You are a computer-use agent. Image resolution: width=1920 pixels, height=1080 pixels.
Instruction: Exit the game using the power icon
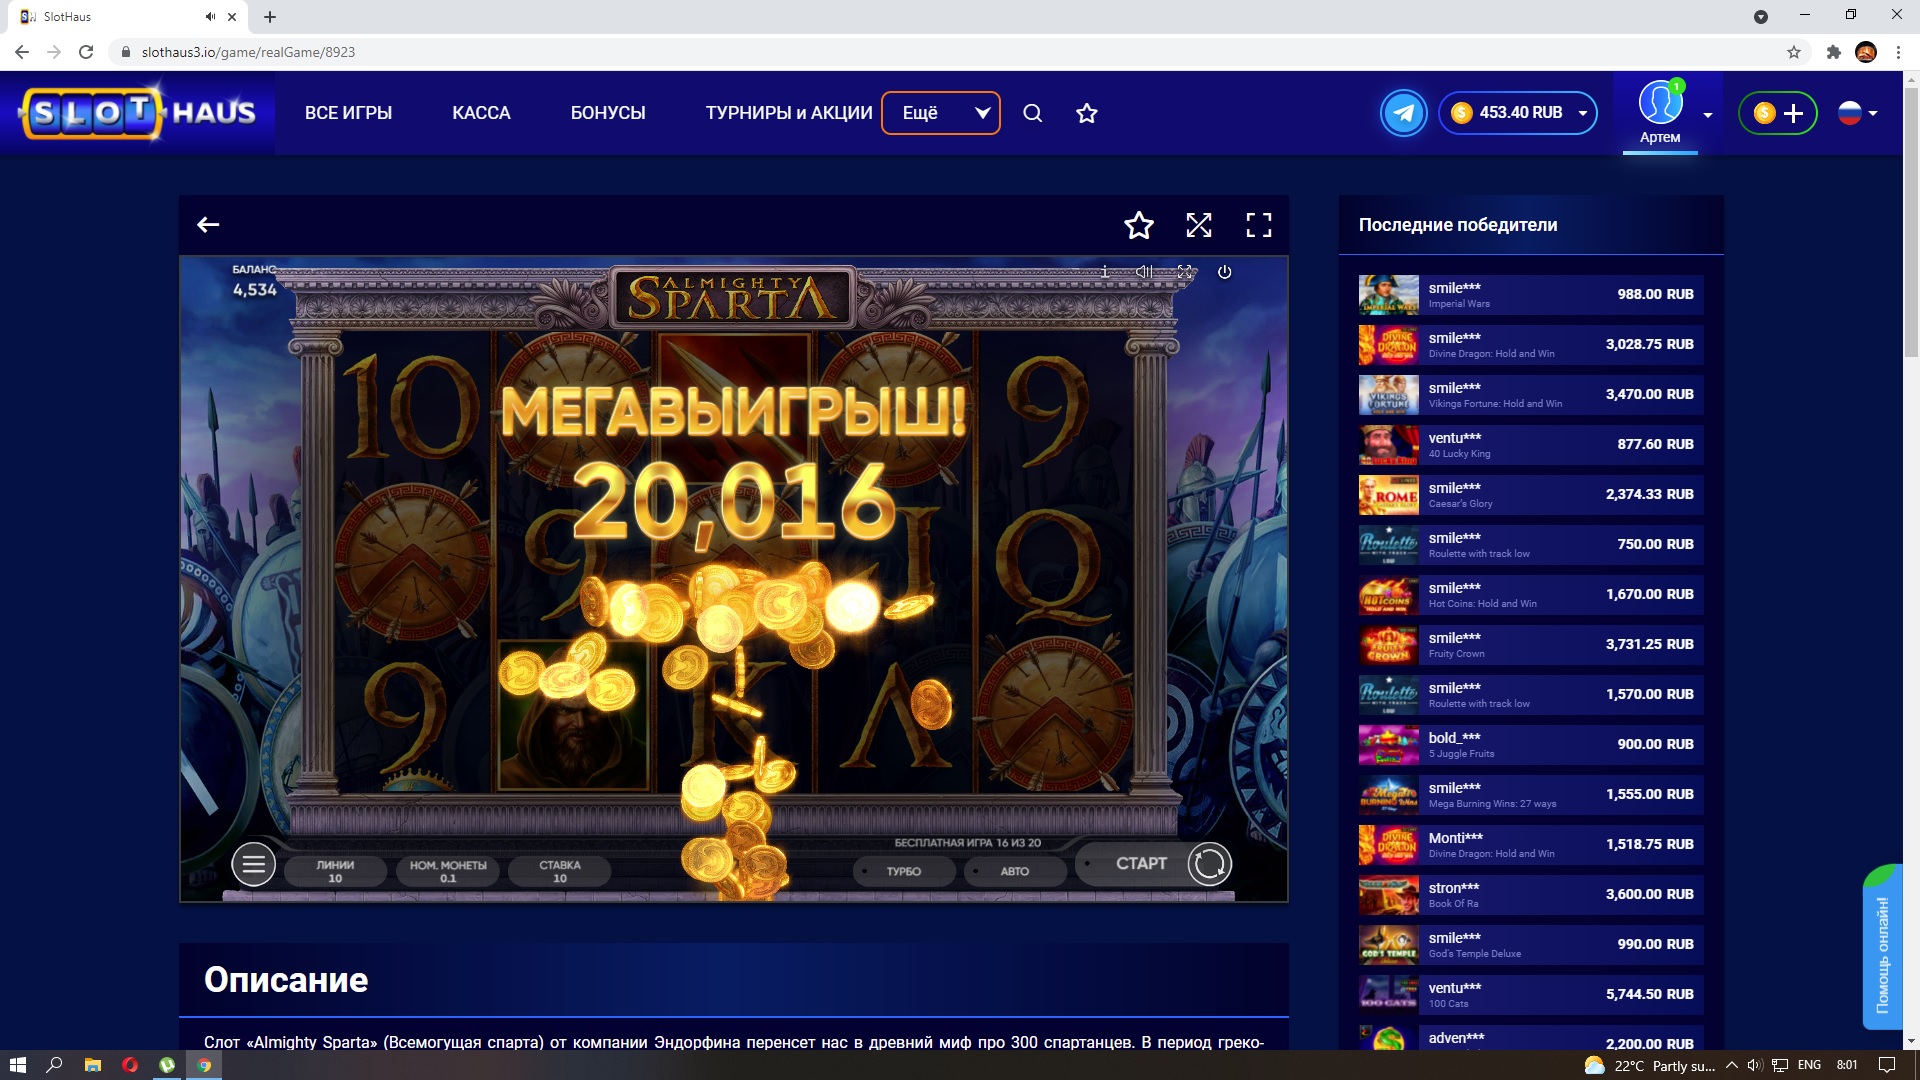click(x=1224, y=271)
